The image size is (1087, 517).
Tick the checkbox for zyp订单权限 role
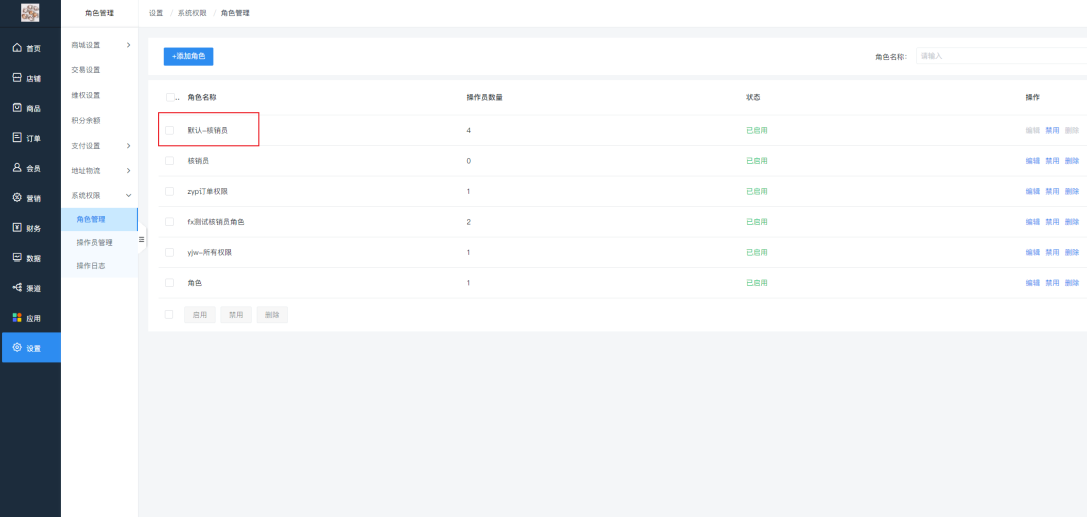169,191
